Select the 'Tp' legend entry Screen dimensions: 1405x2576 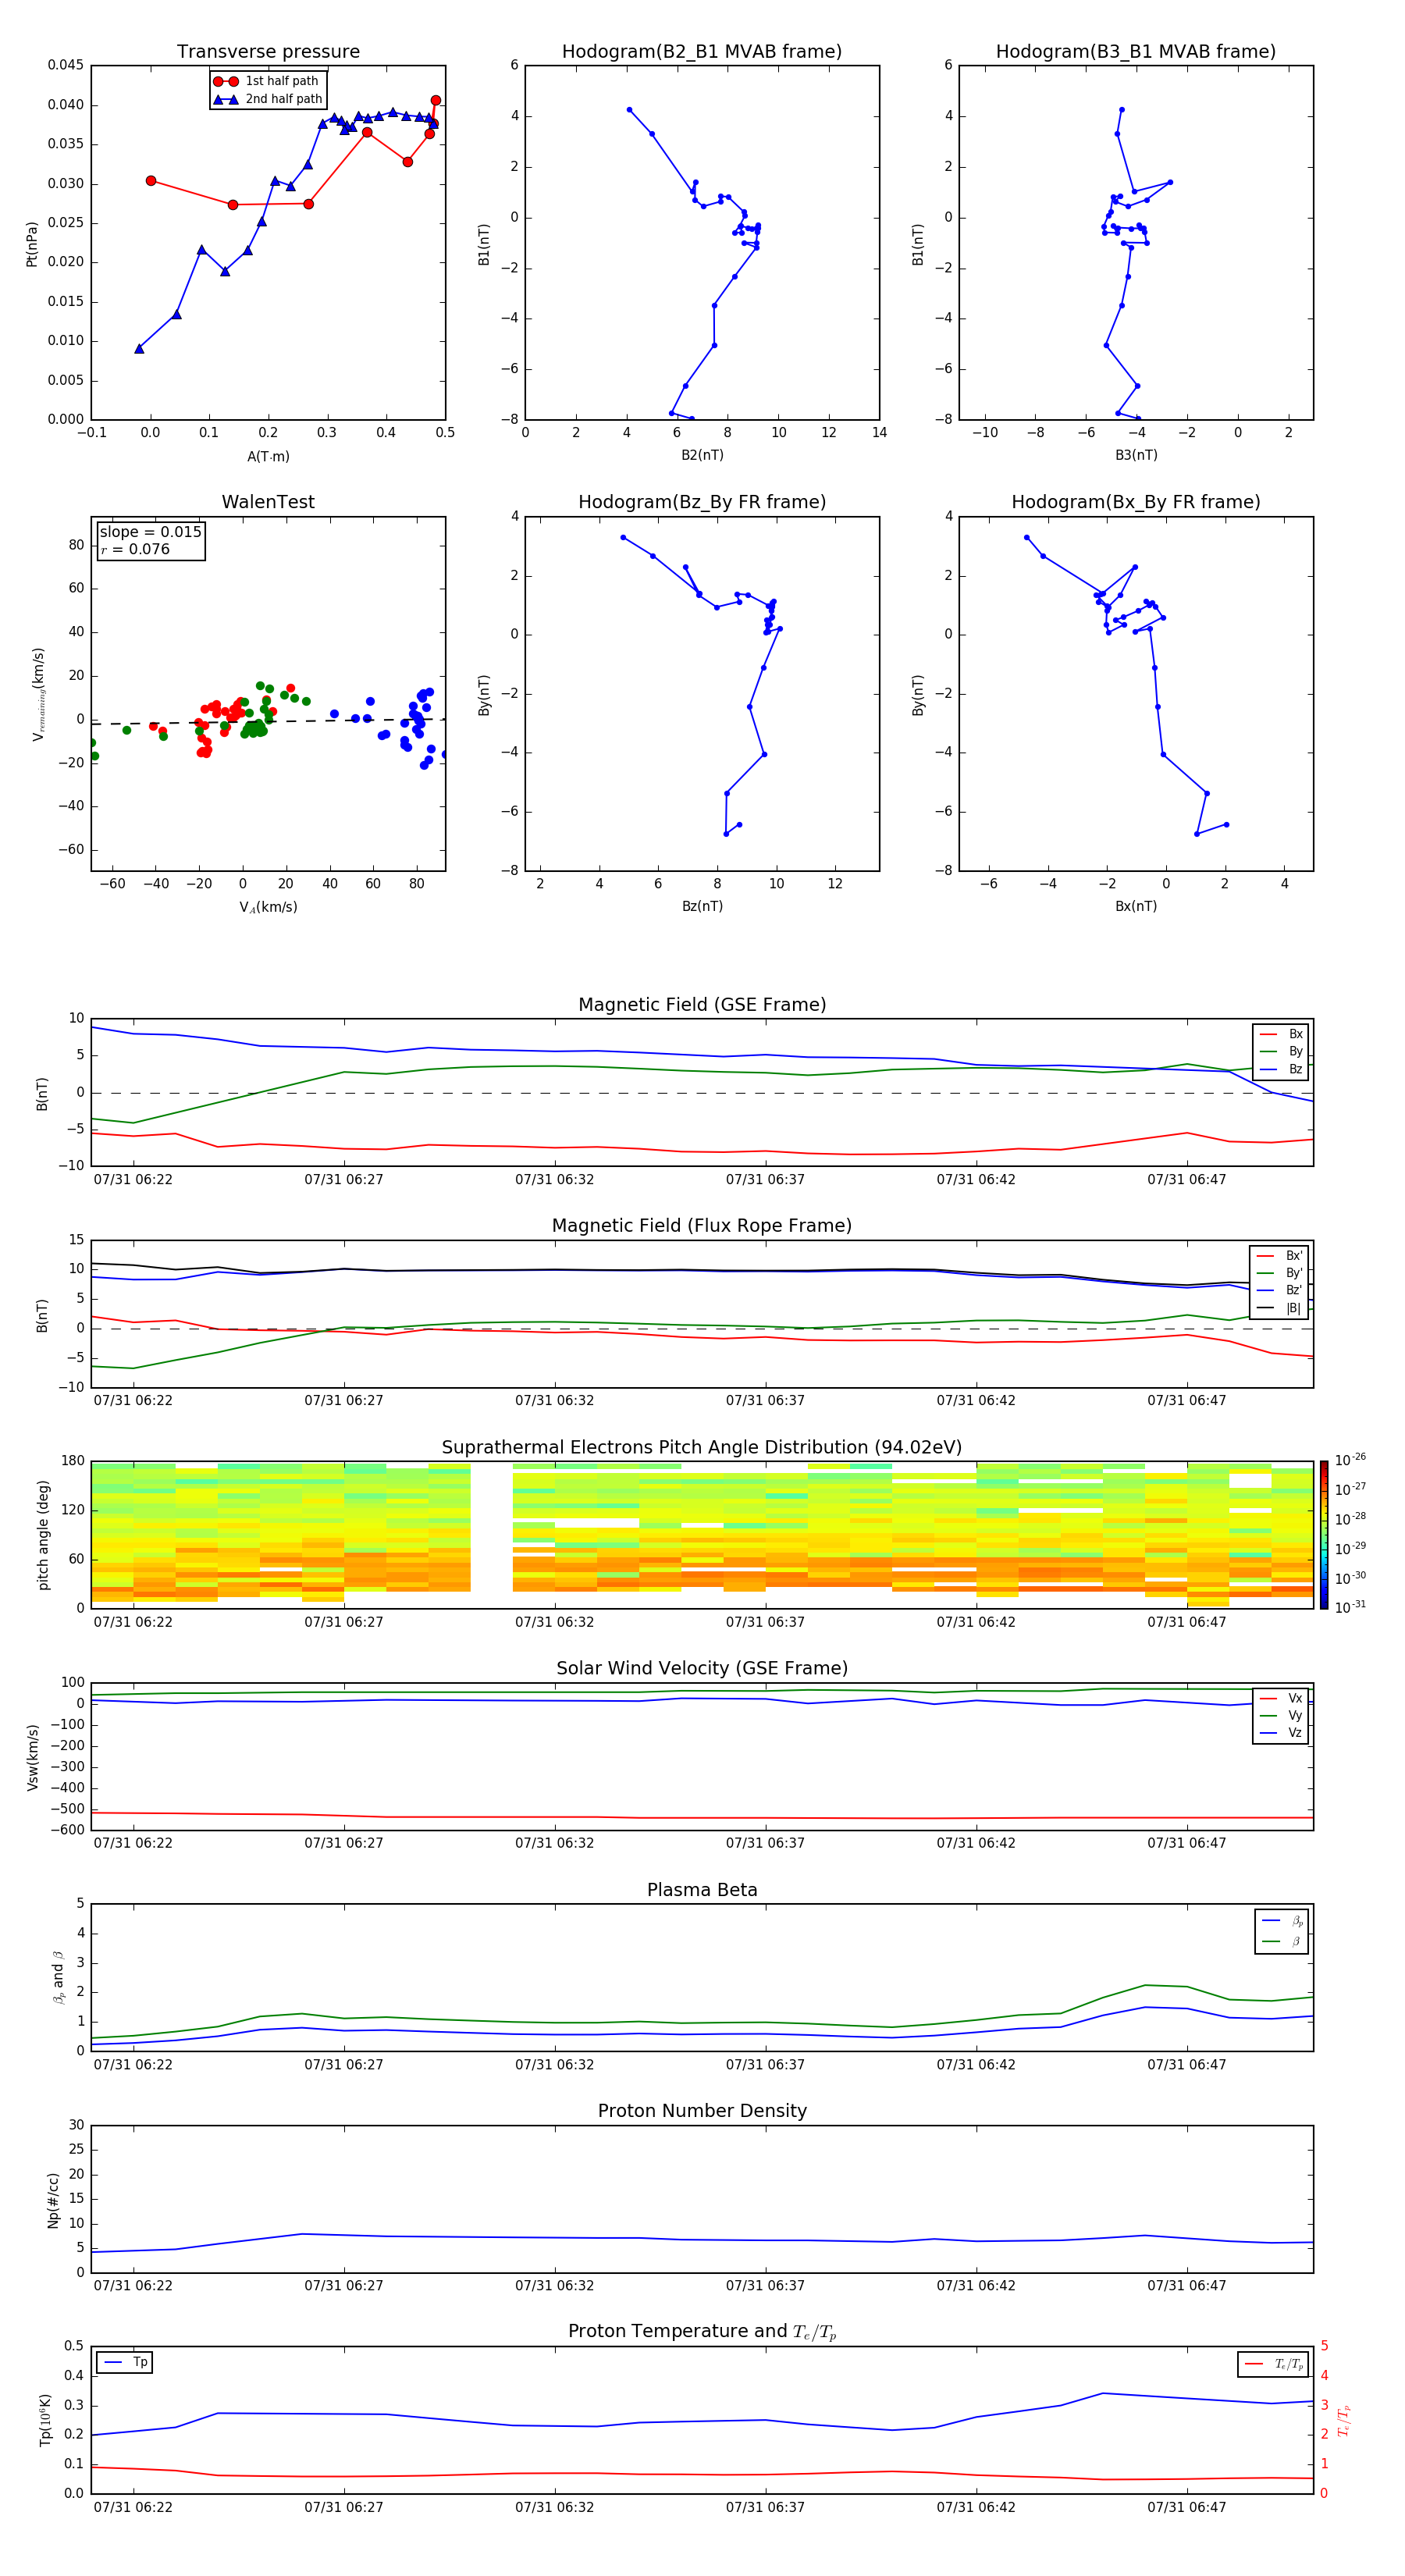(x=126, y=2362)
